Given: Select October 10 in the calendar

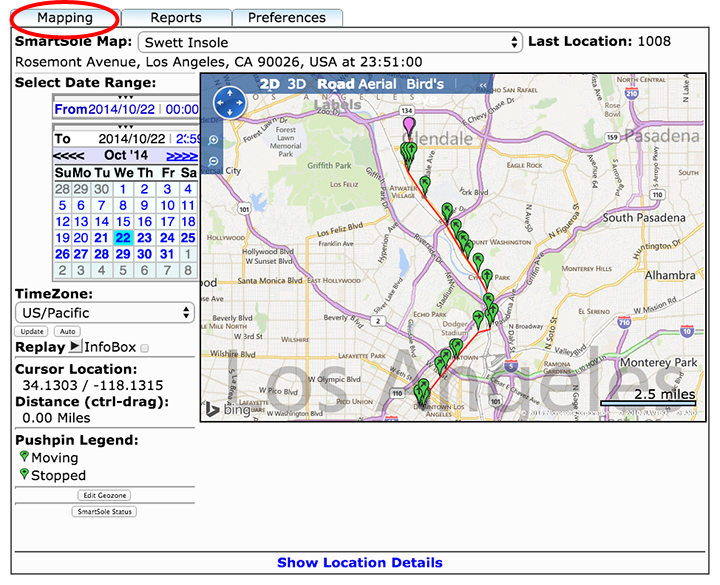Looking at the screenshot, I should tap(167, 205).
